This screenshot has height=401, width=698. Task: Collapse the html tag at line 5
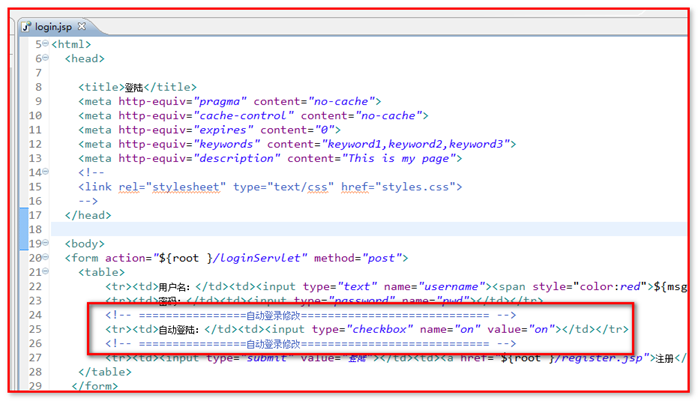(x=45, y=44)
